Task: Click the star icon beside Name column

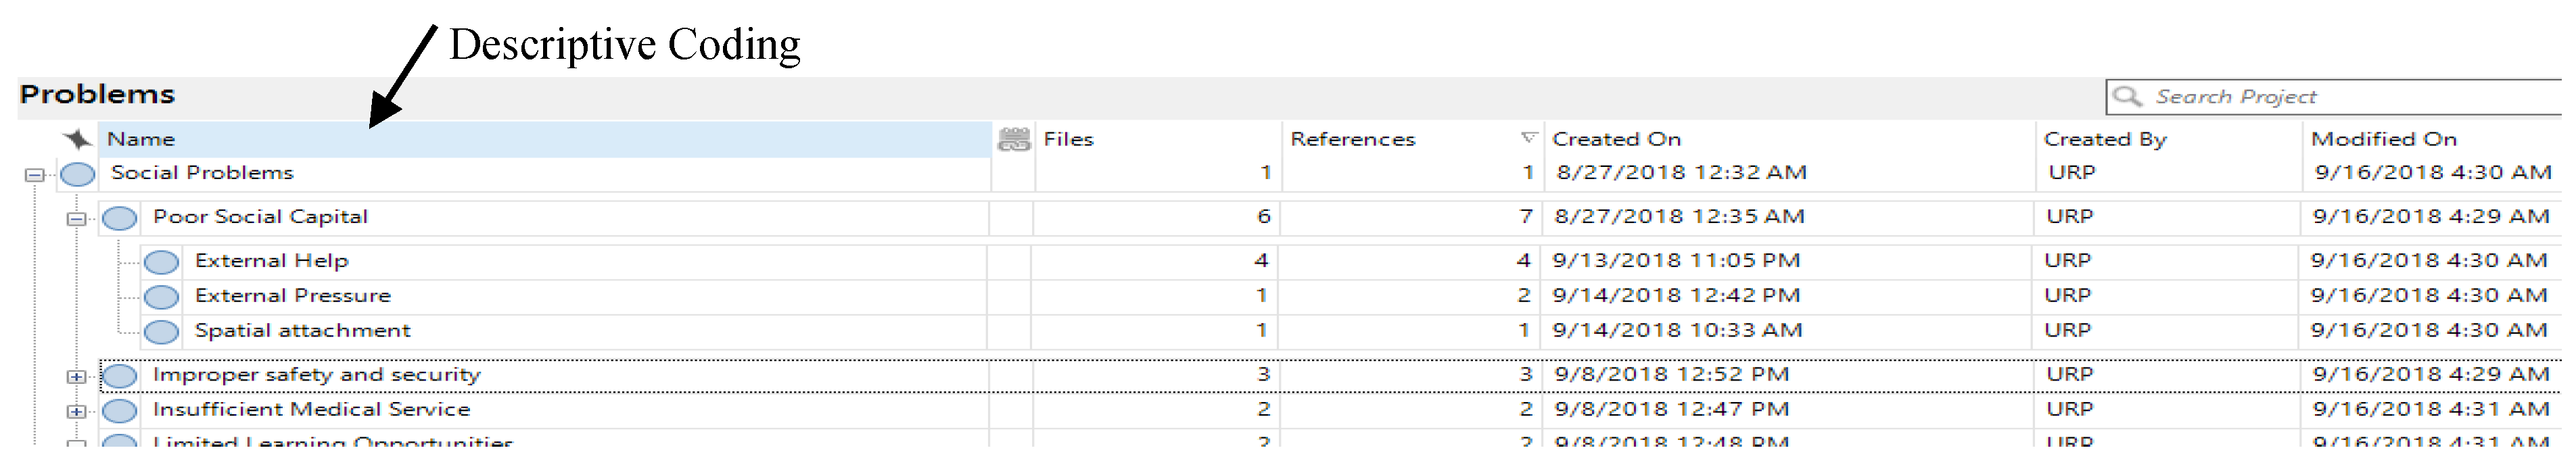Action: [x=77, y=139]
